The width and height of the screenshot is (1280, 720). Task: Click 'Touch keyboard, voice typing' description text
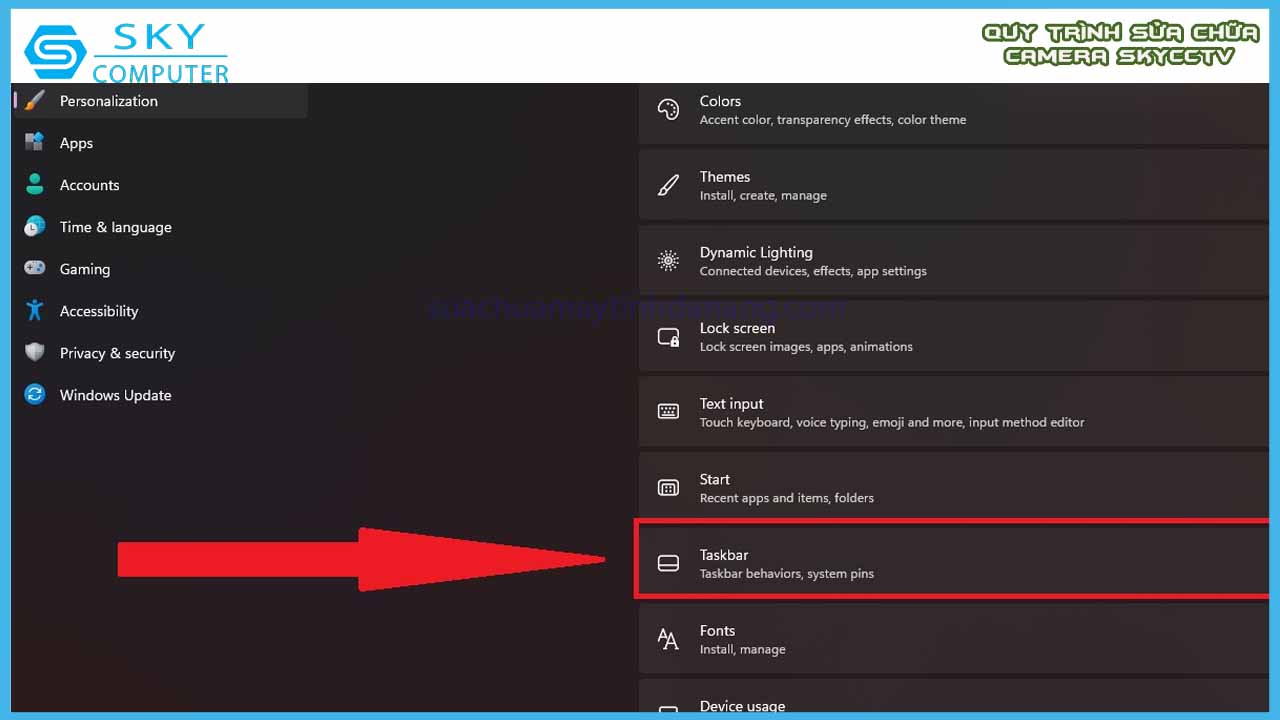pos(892,423)
